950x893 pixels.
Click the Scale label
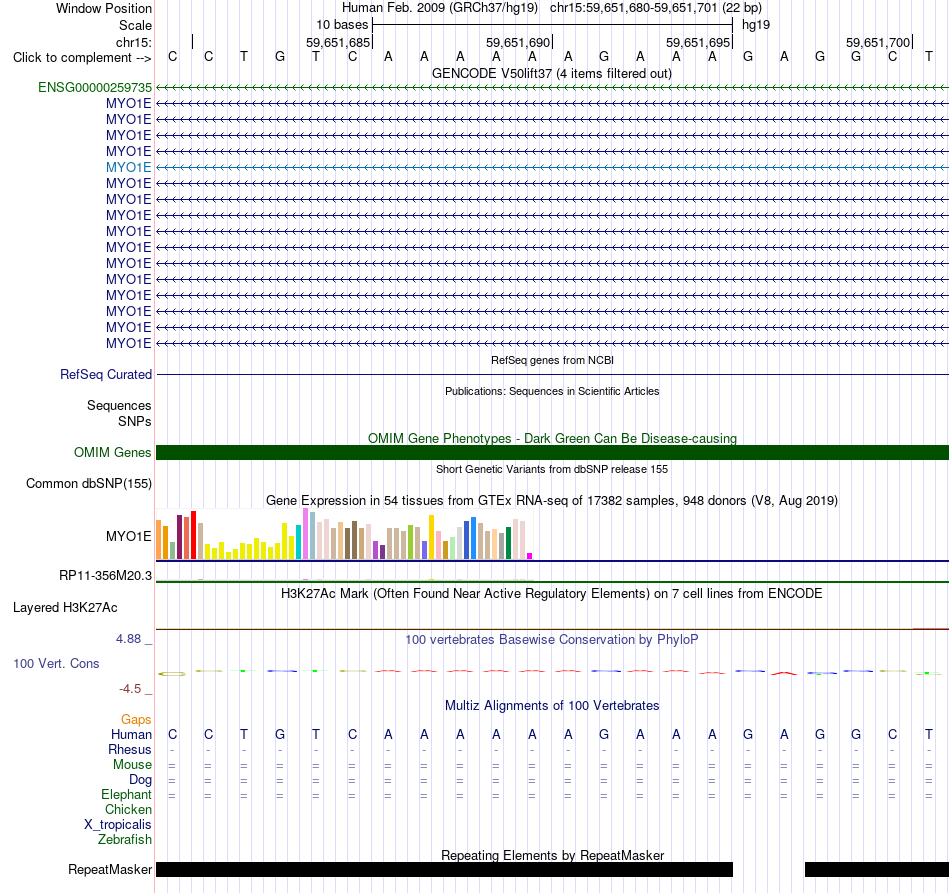coord(135,25)
